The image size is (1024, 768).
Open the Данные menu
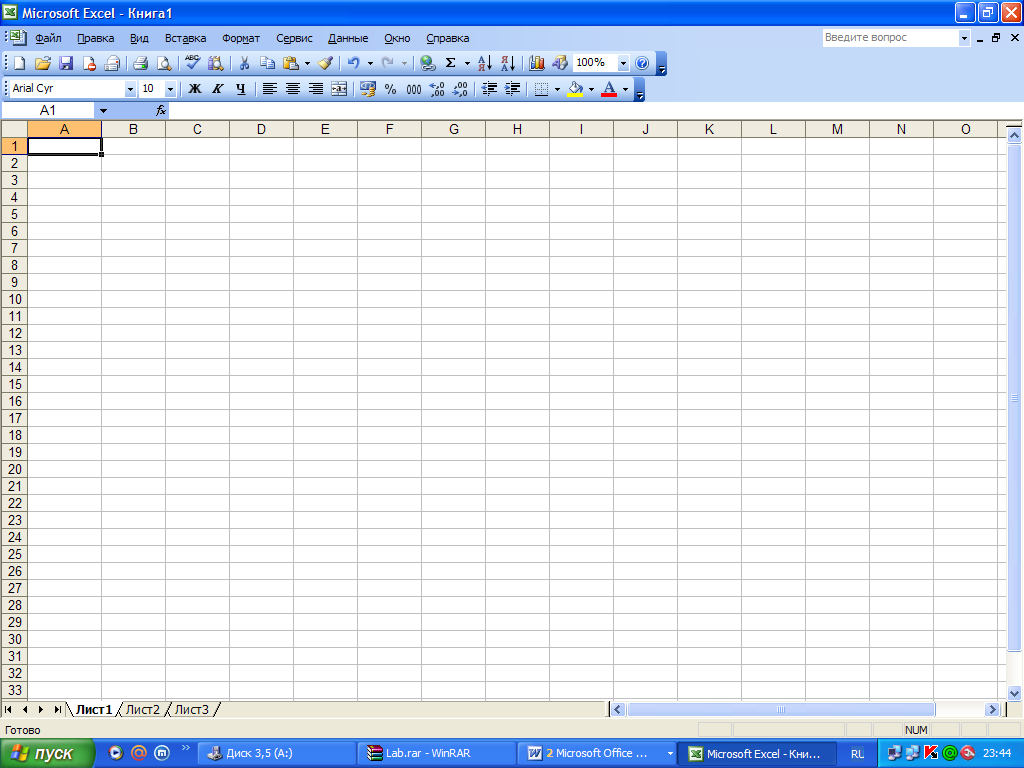[347, 39]
